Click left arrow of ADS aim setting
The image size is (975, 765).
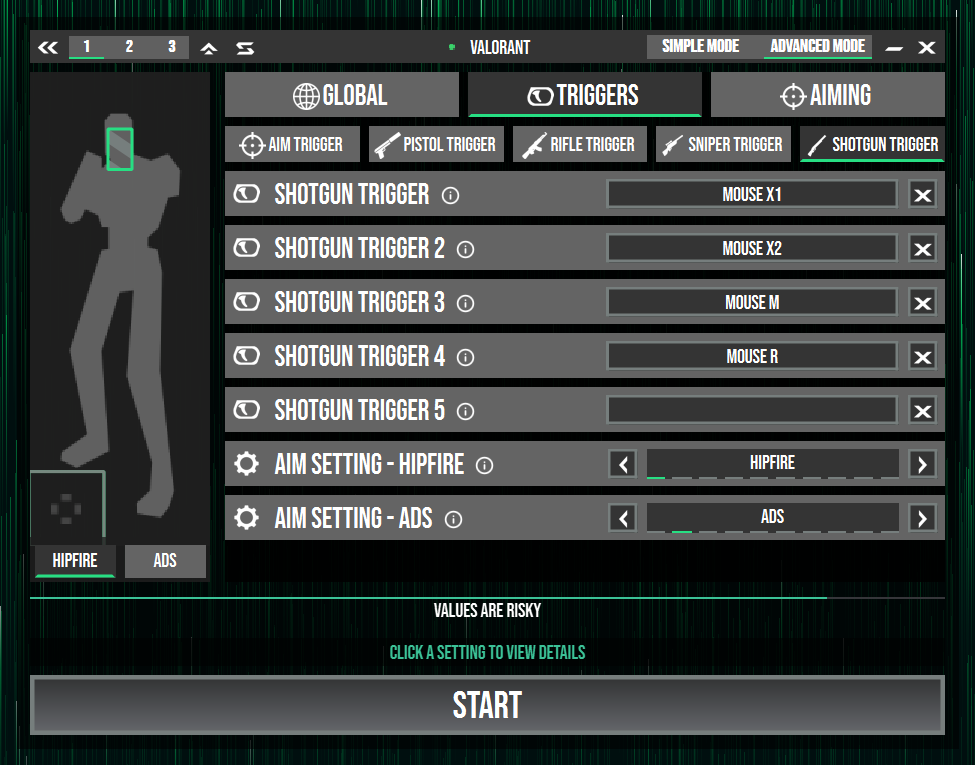coord(623,518)
